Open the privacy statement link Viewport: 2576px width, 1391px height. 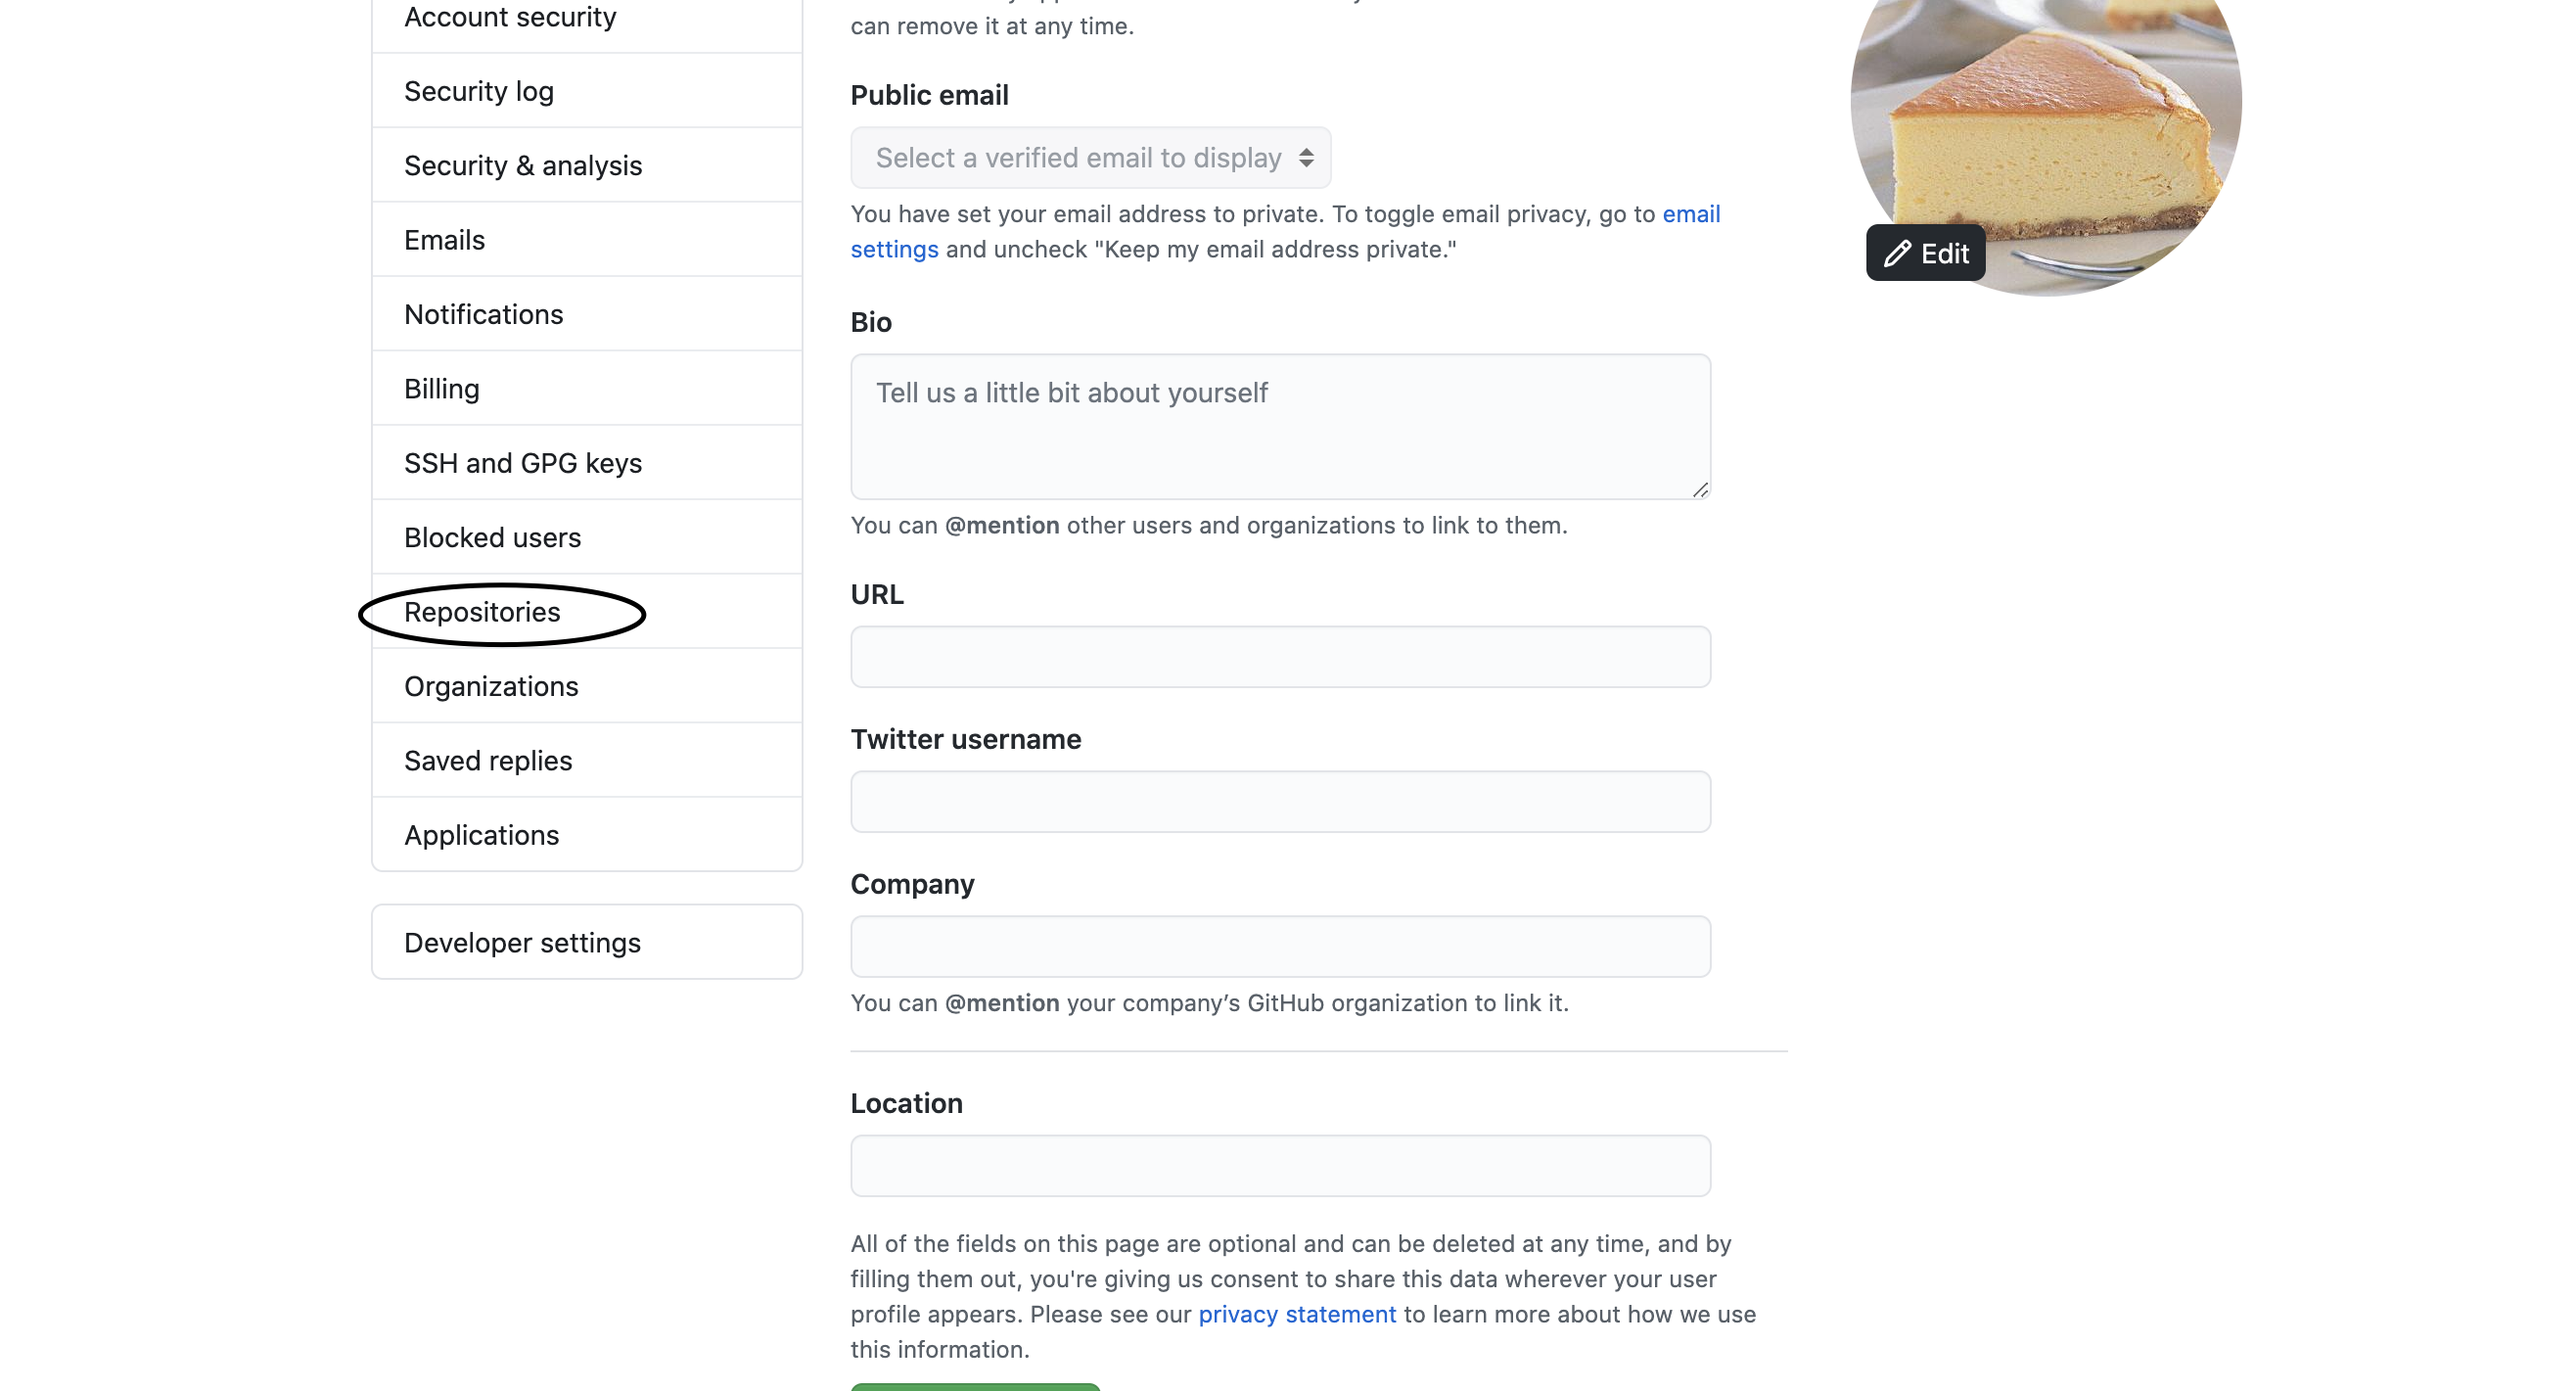[1297, 1314]
